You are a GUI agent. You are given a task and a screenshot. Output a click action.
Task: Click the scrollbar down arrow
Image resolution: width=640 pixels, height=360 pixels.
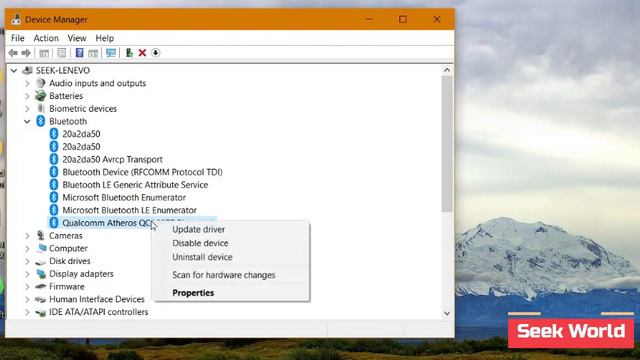click(447, 313)
